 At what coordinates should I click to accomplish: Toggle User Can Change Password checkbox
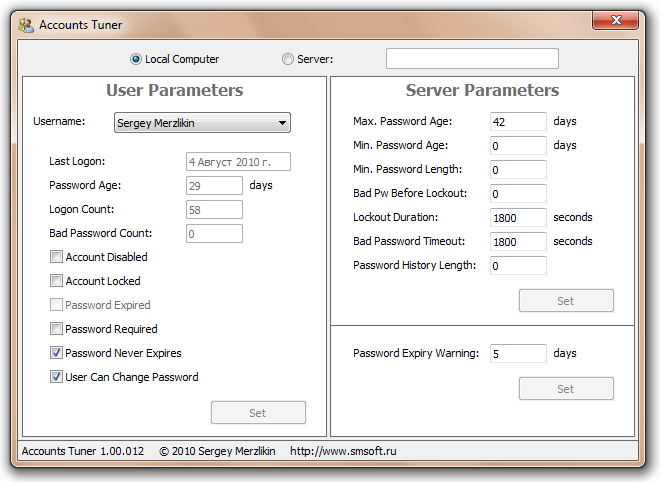(x=56, y=377)
